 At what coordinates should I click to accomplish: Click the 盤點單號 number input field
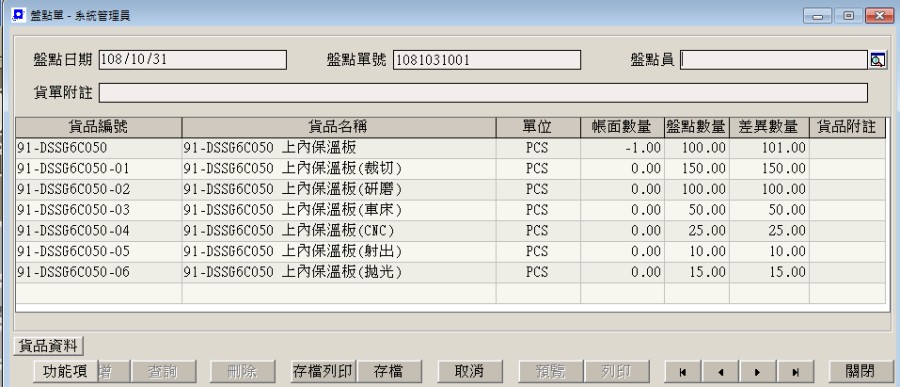coord(487,60)
